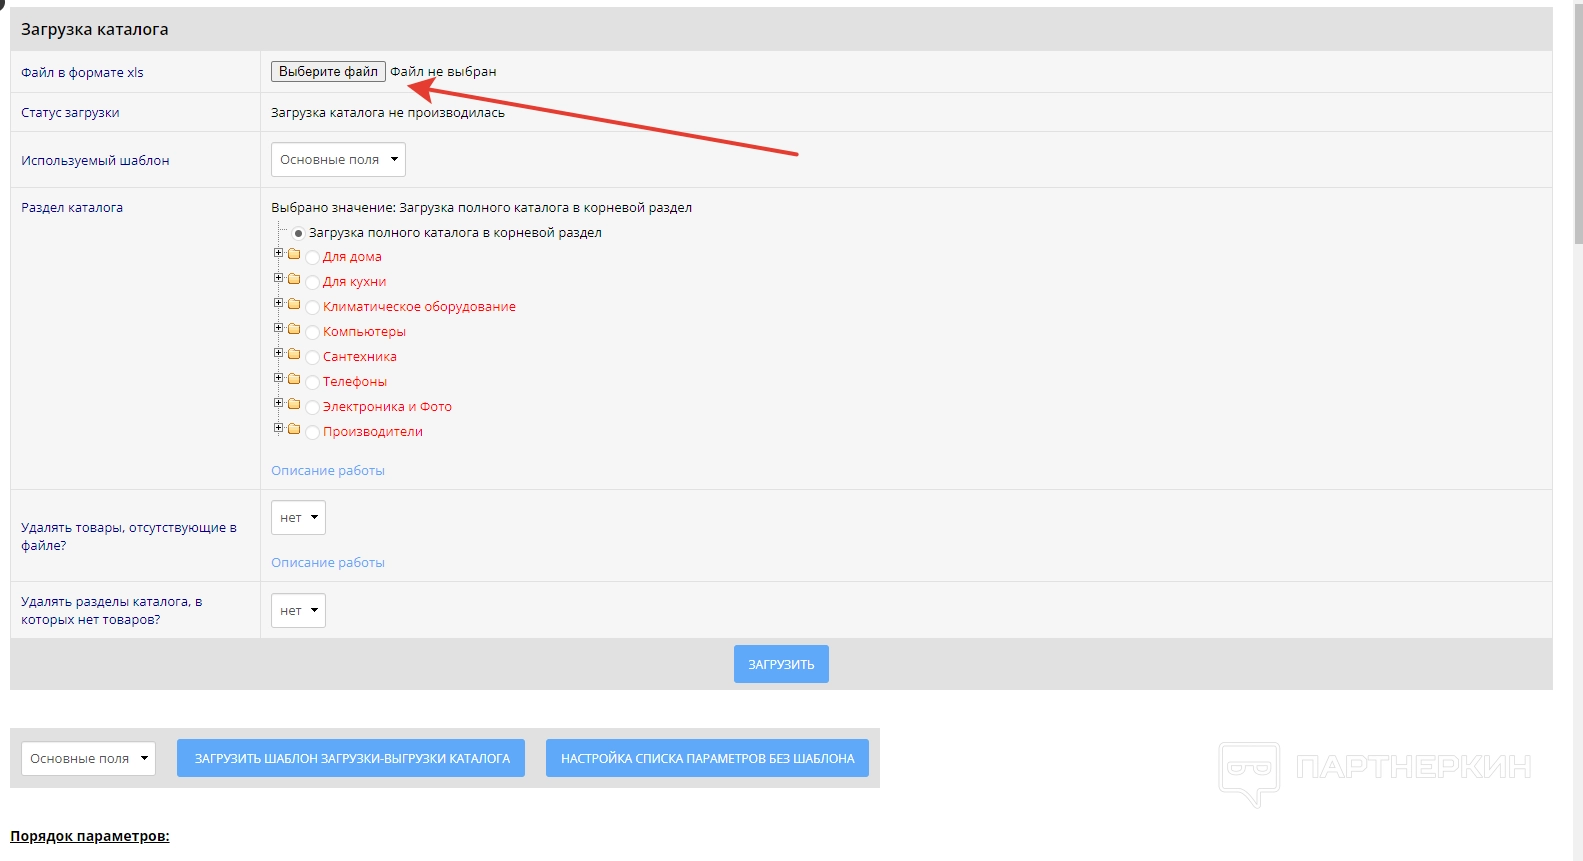Click the folder icon next to Компьютеры
Screen dimensions: 1583x861
click(294, 329)
